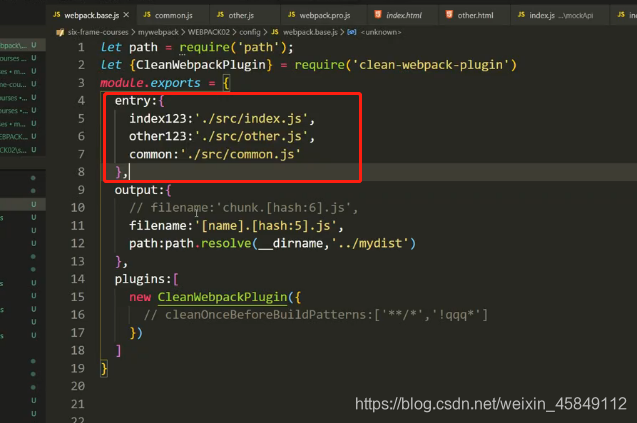Click path.resolve on line 12
637x423 pixels.
tap(208, 243)
